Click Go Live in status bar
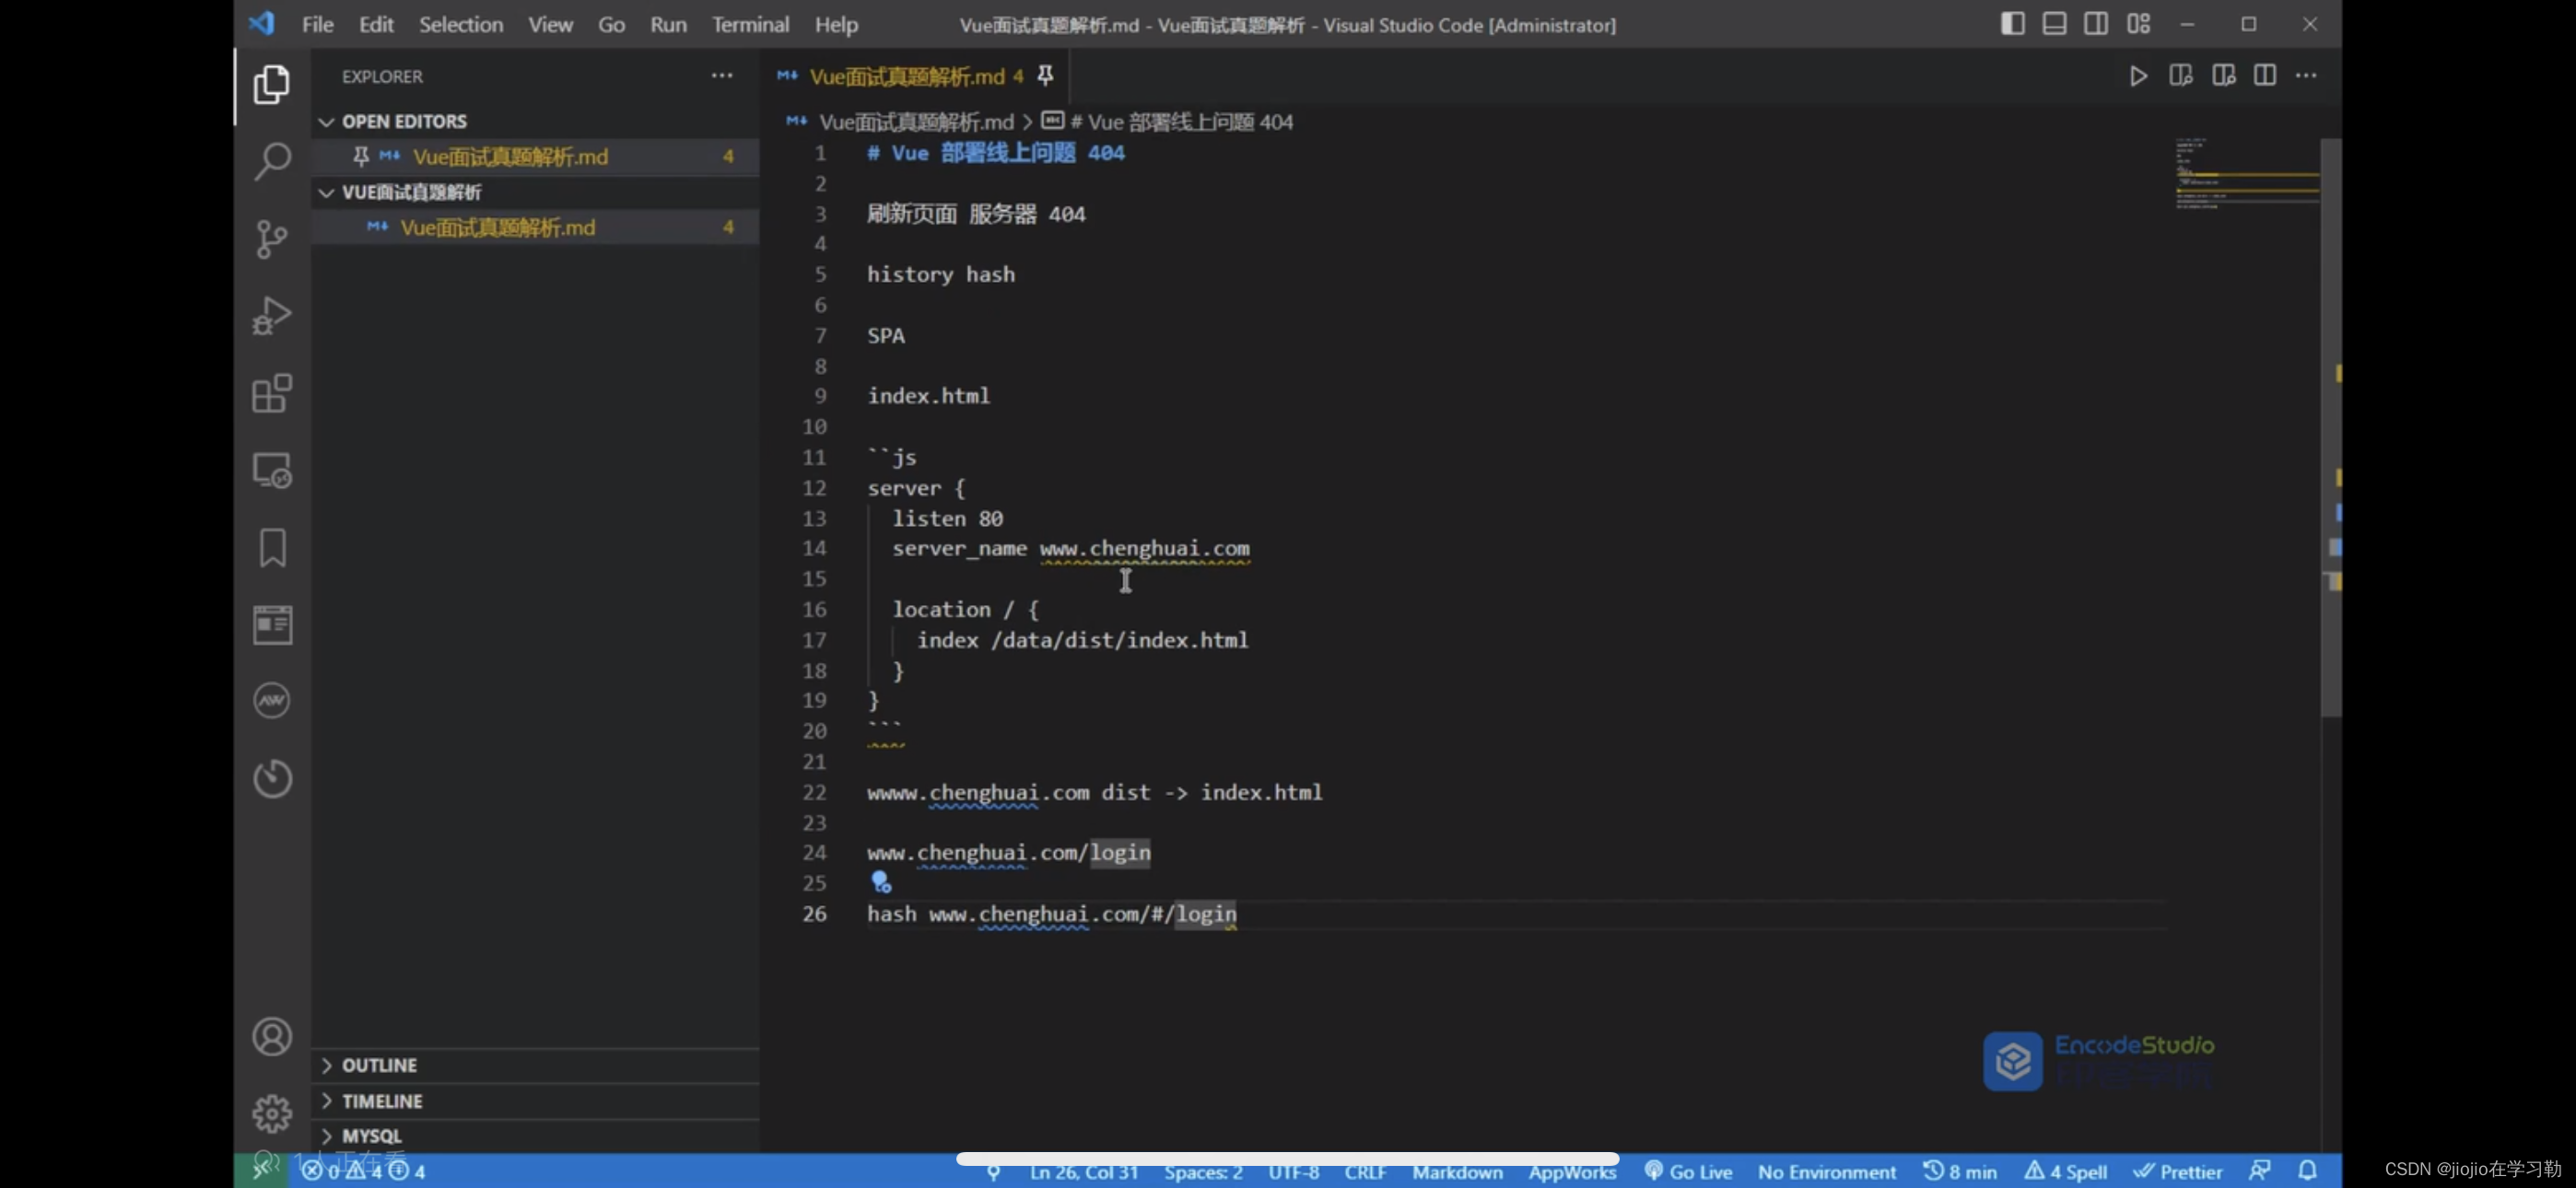Viewport: 2576px width, 1188px height. tap(1688, 1171)
